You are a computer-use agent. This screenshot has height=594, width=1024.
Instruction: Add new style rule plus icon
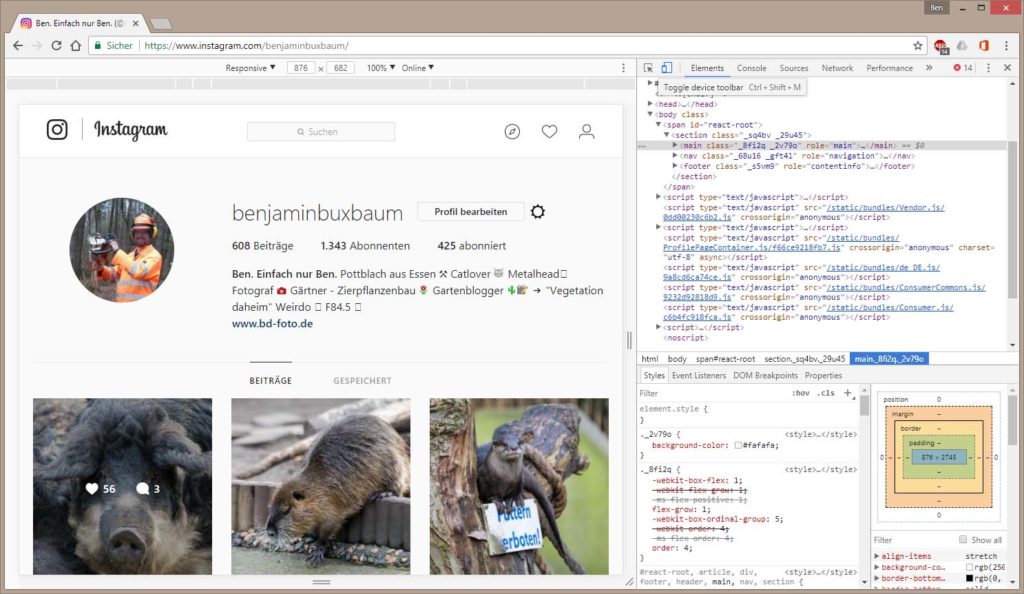click(x=848, y=393)
